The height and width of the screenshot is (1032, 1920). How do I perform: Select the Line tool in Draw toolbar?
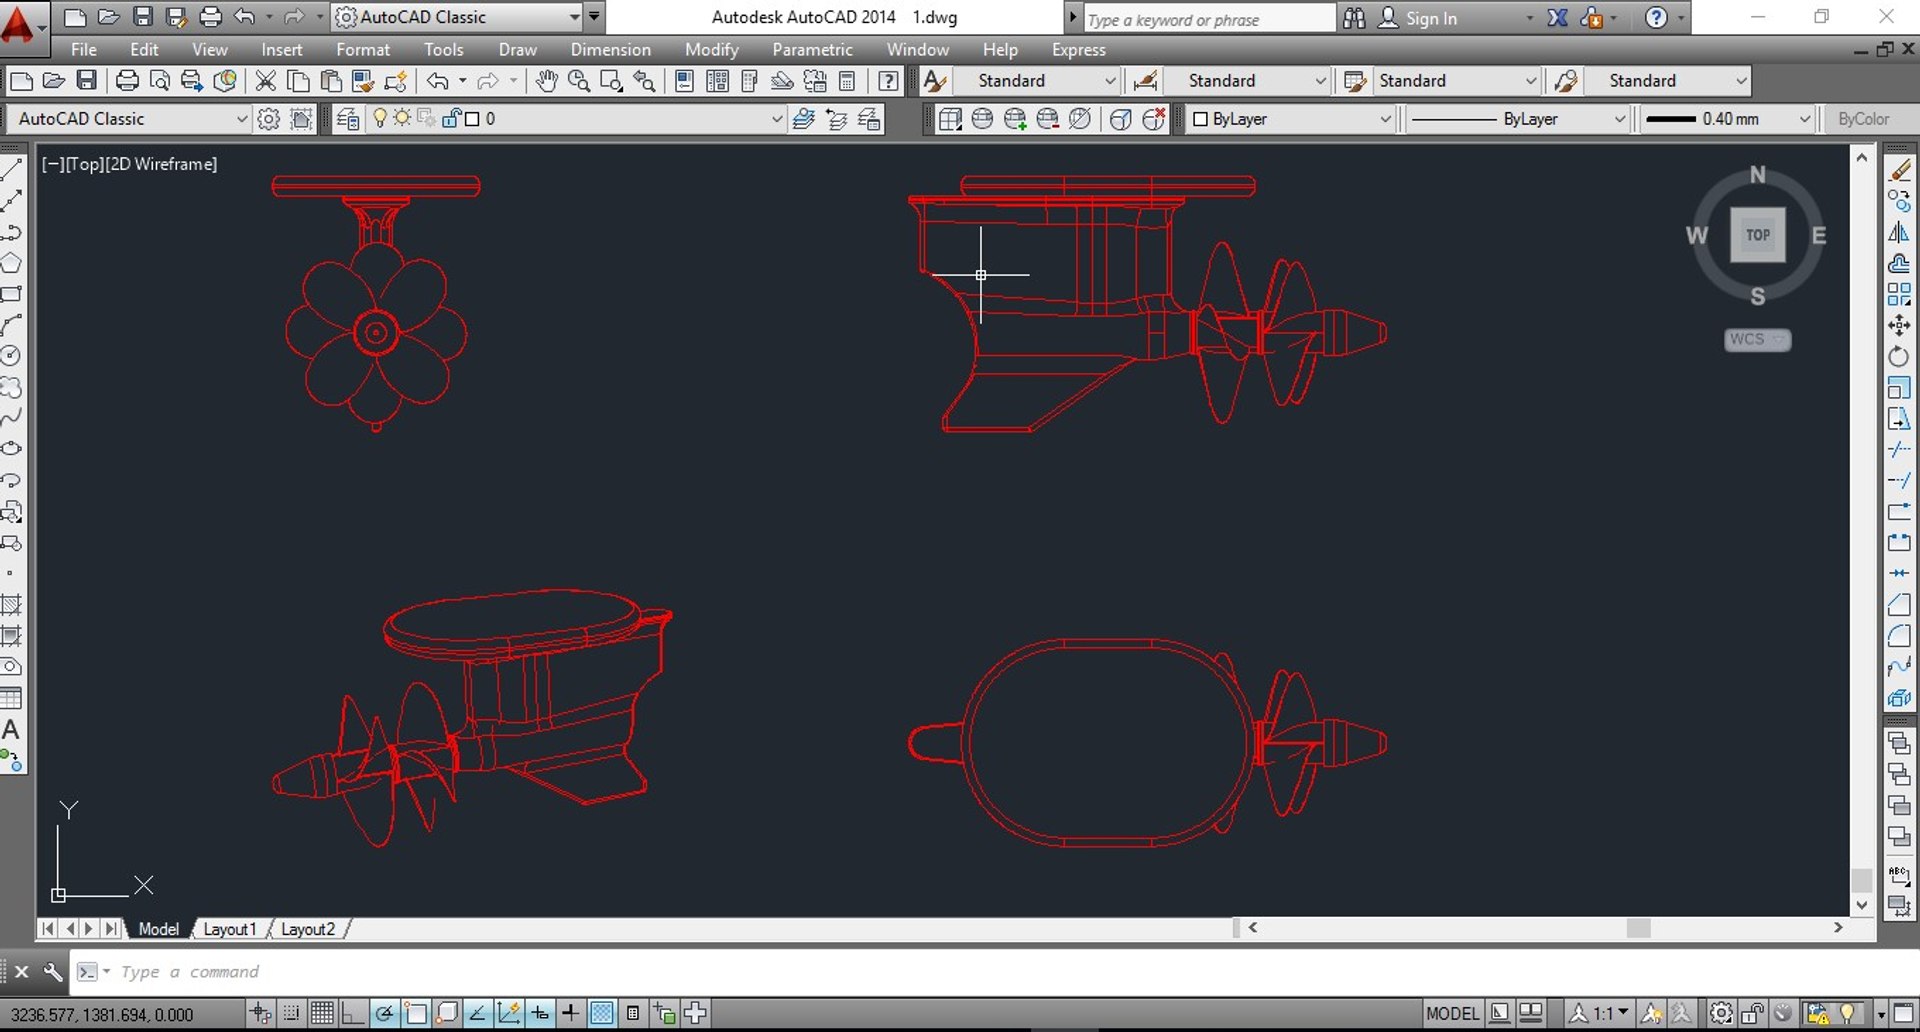11,170
